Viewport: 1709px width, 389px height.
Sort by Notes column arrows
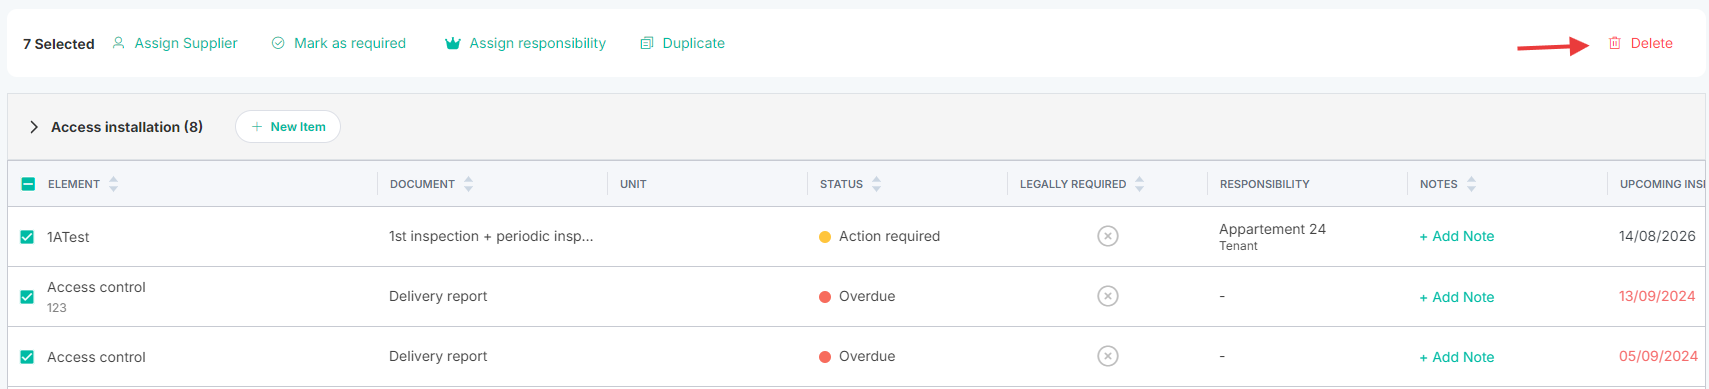(x=1471, y=184)
